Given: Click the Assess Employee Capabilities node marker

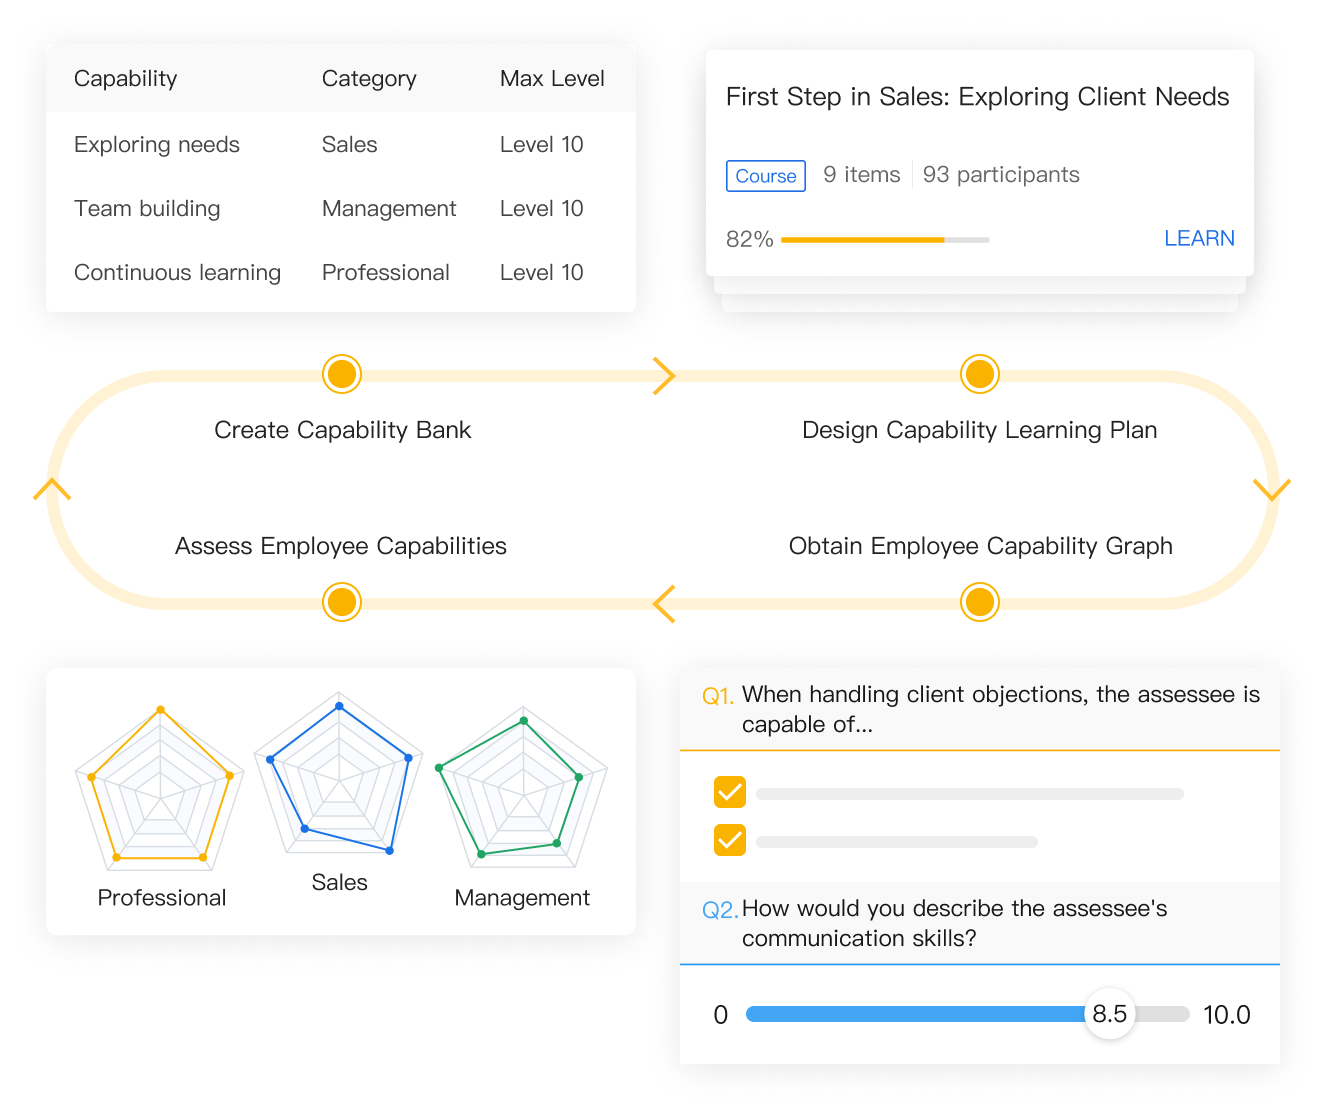Looking at the screenshot, I should click(x=341, y=602).
